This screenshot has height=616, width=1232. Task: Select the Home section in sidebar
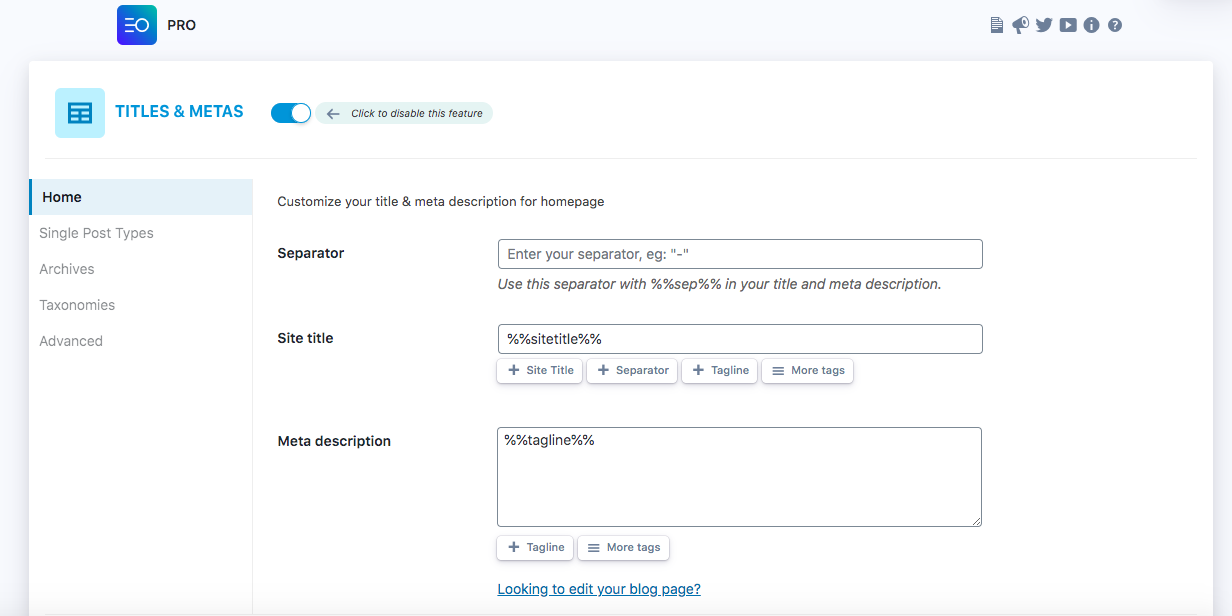(61, 196)
